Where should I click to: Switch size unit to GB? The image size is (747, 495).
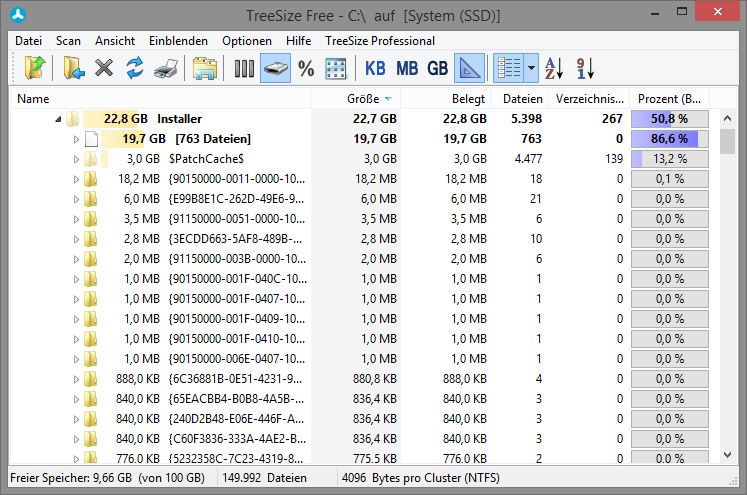coord(437,69)
